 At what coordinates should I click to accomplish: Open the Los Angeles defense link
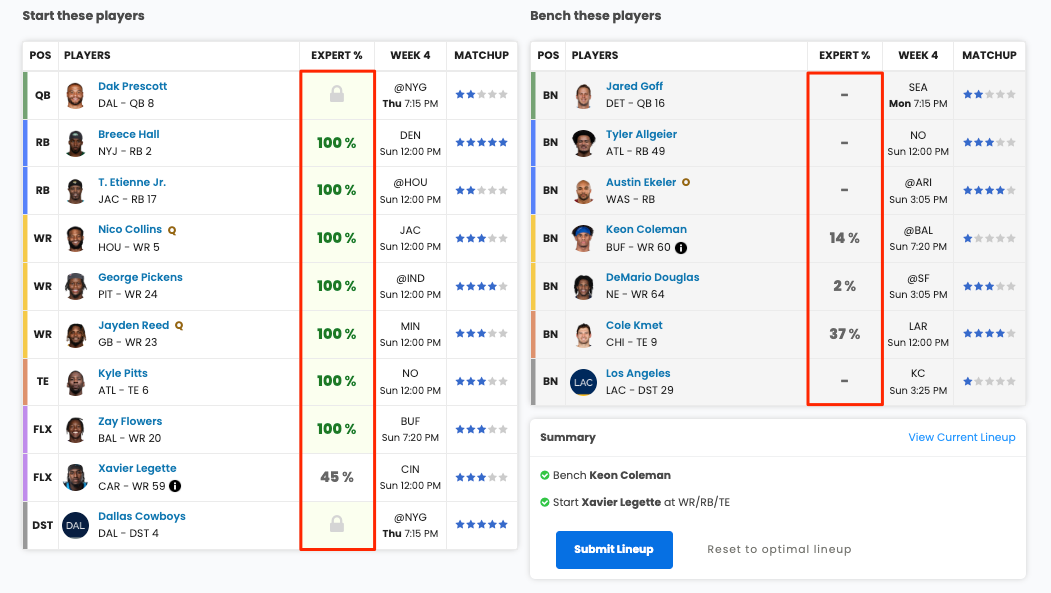(x=638, y=373)
